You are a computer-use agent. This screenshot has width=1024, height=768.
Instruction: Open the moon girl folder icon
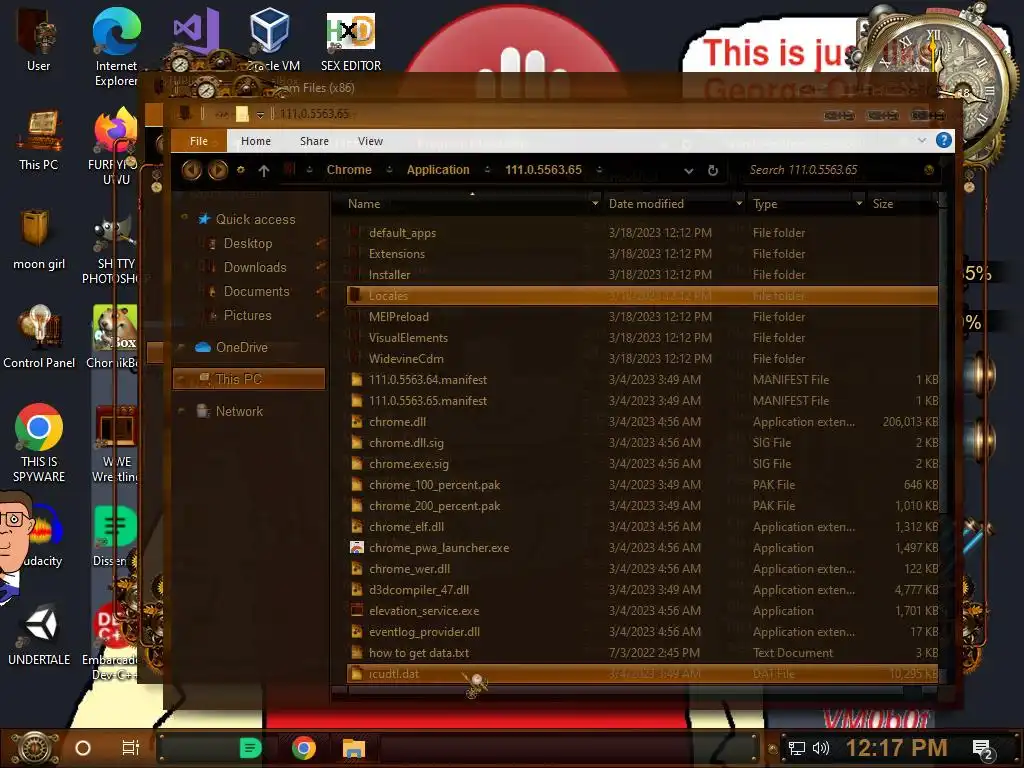pos(39,238)
